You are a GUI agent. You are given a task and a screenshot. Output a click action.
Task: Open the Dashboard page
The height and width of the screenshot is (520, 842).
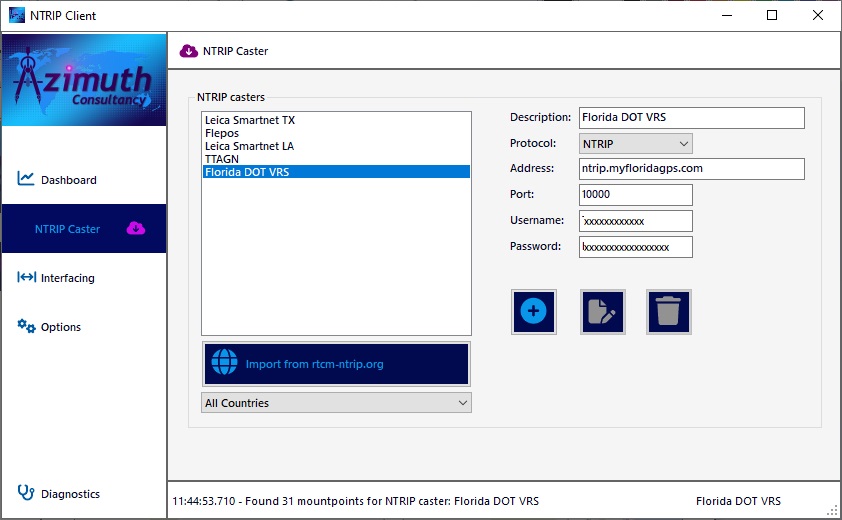(68, 180)
